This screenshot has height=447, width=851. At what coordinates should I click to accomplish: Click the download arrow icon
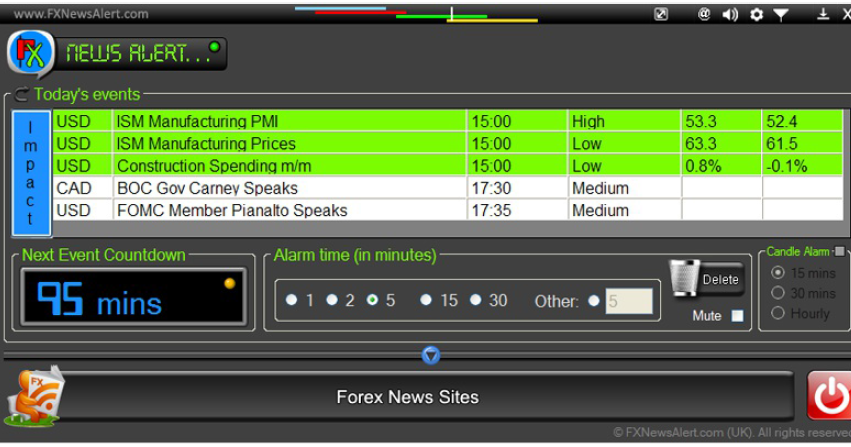(823, 14)
